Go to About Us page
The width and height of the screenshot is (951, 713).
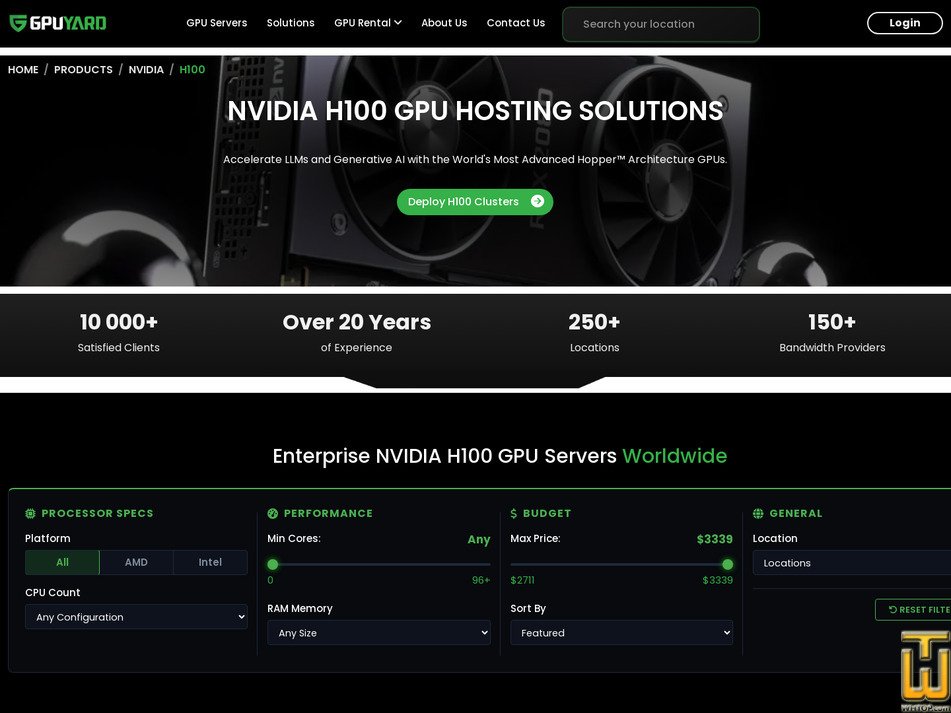tap(444, 22)
